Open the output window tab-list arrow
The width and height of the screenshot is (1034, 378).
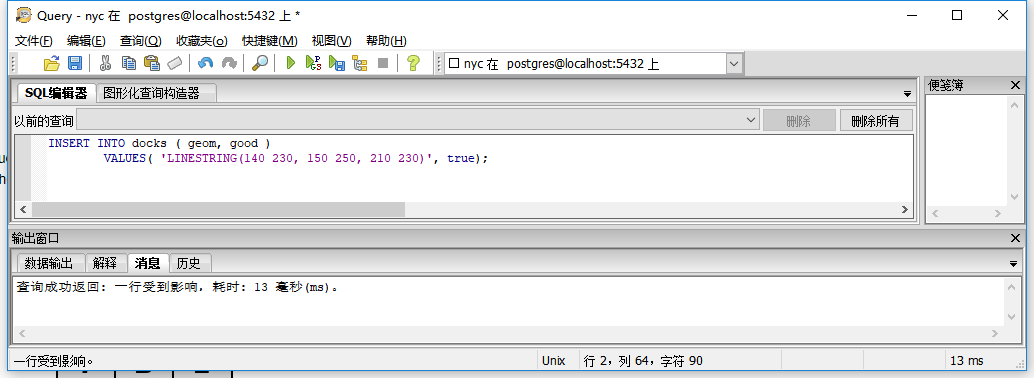tap(1014, 264)
